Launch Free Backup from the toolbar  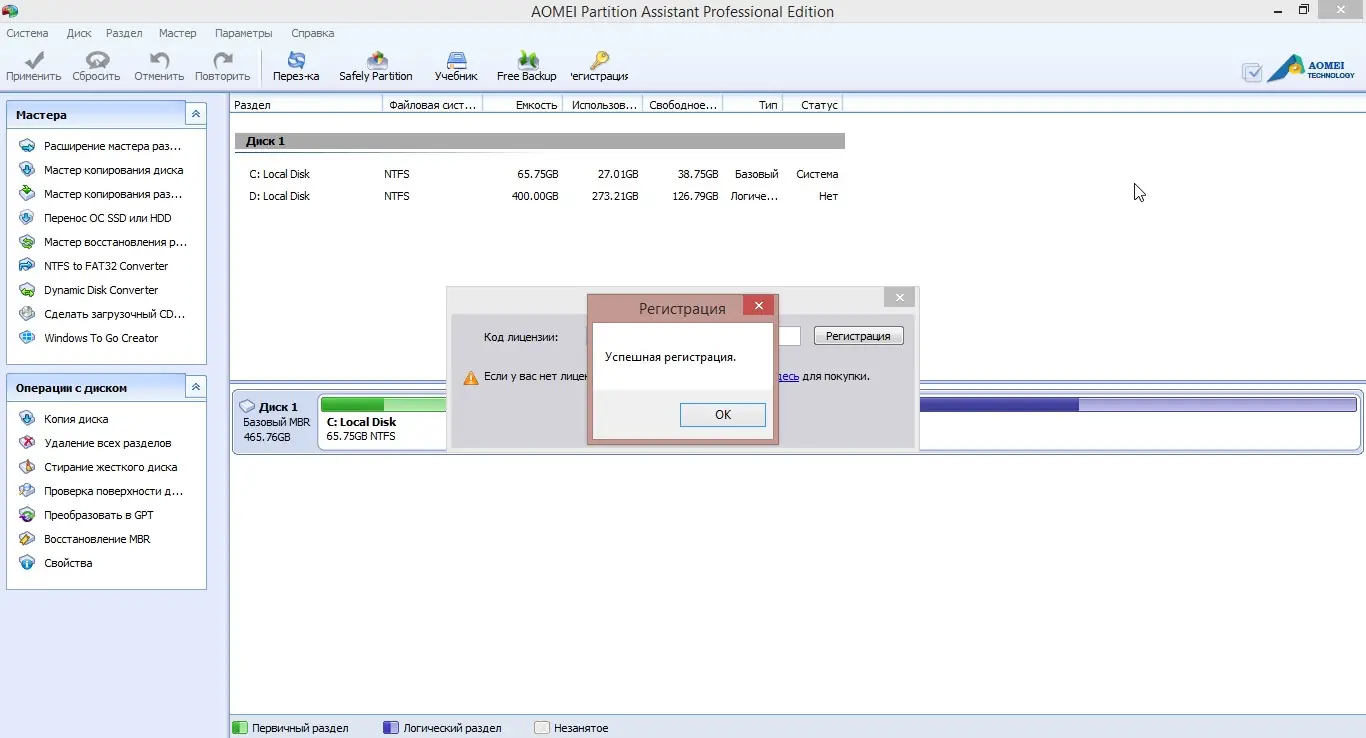tap(527, 67)
